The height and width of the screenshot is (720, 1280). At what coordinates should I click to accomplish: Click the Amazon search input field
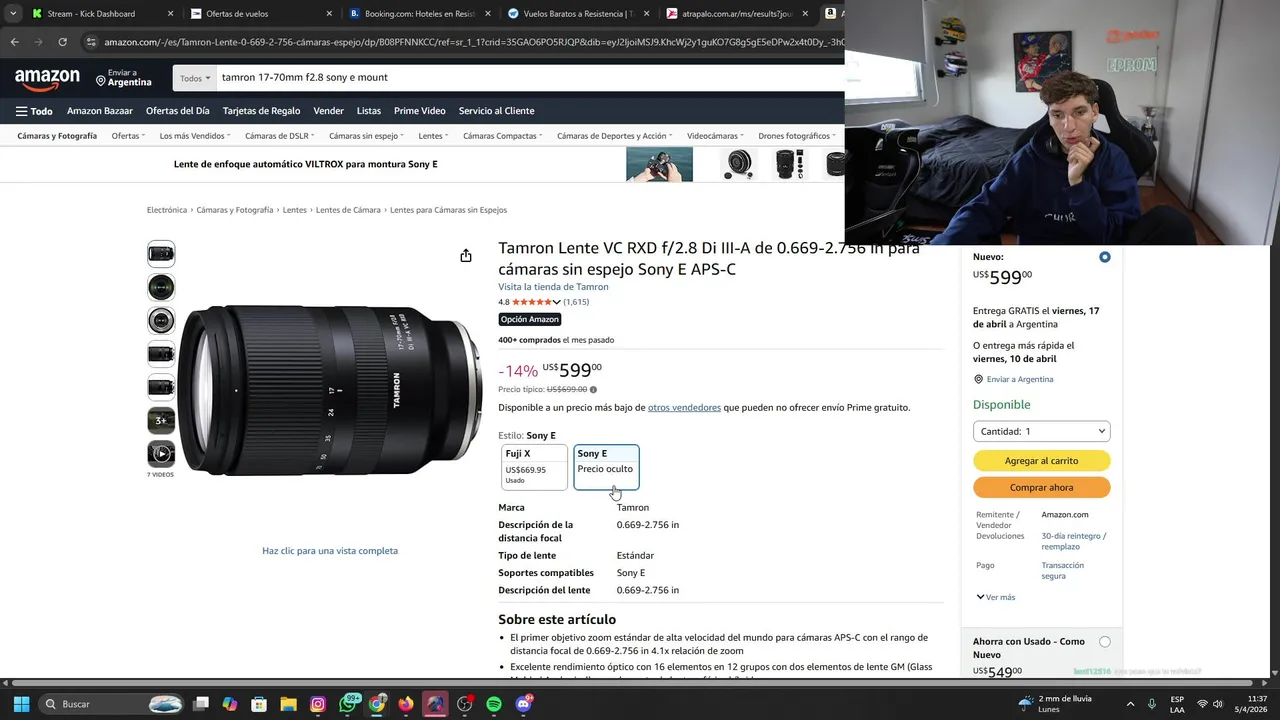coord(530,78)
